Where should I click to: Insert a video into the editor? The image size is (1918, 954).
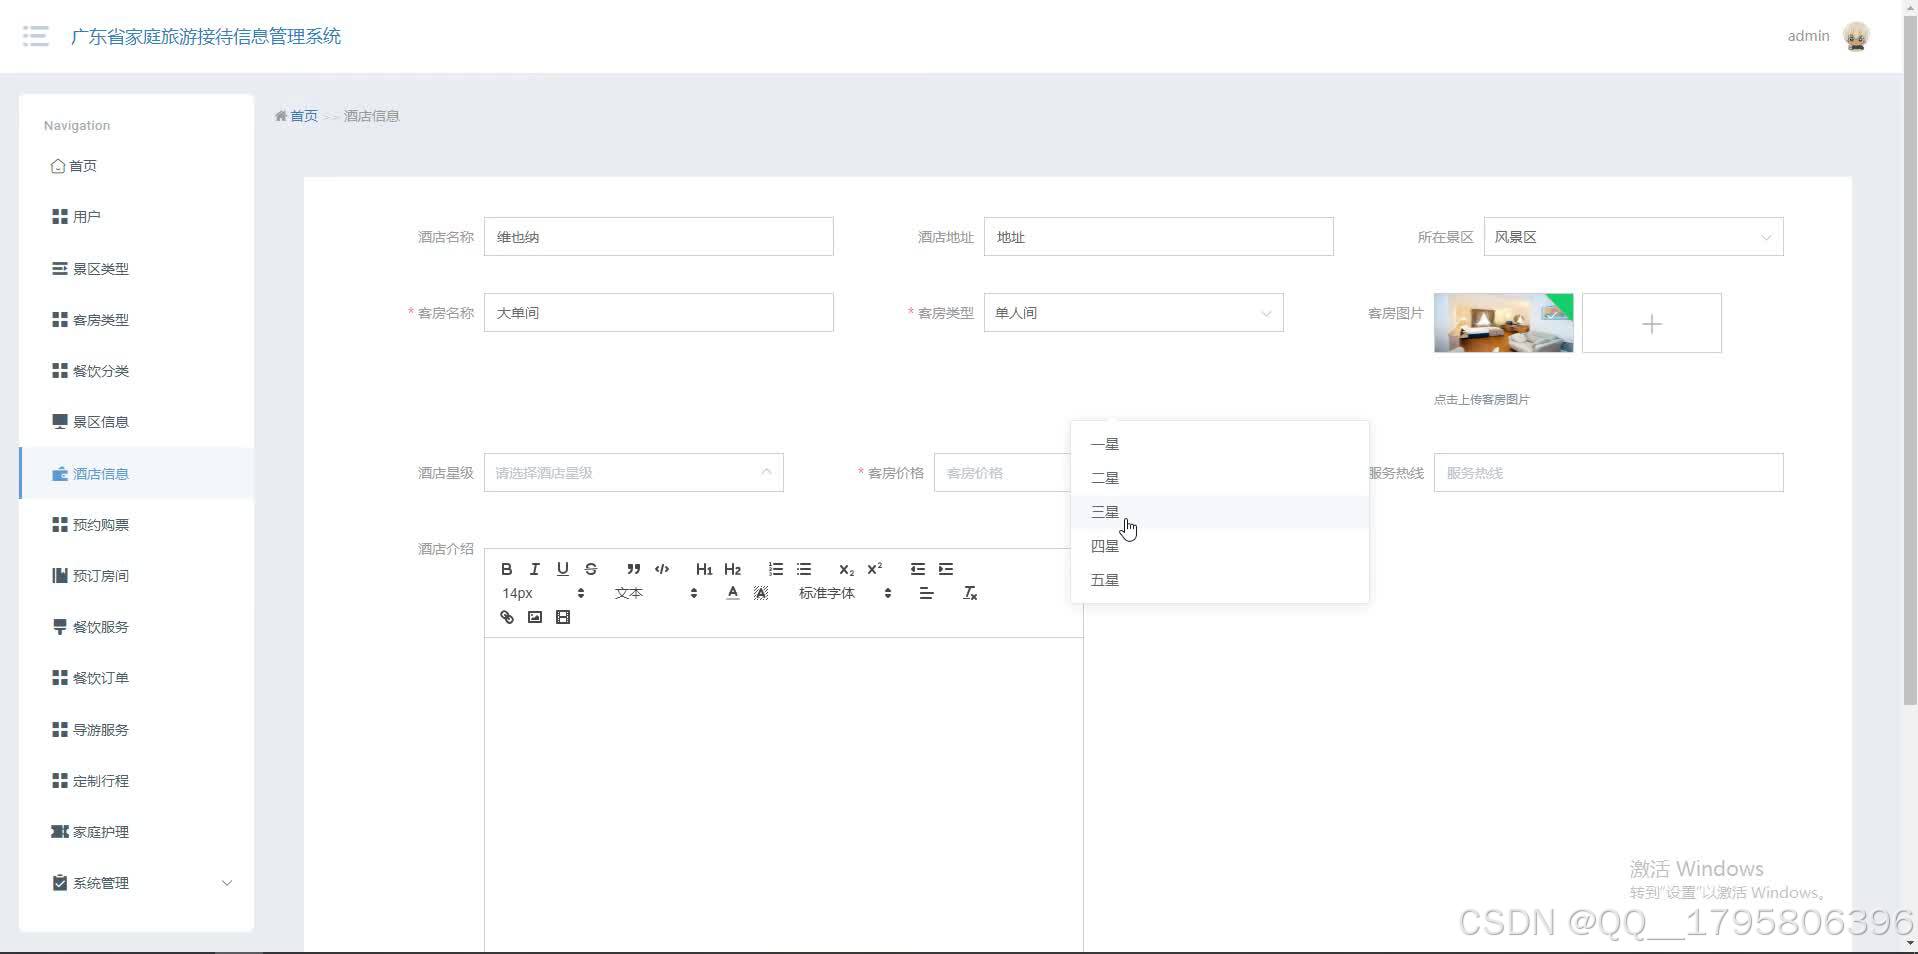tap(563, 617)
